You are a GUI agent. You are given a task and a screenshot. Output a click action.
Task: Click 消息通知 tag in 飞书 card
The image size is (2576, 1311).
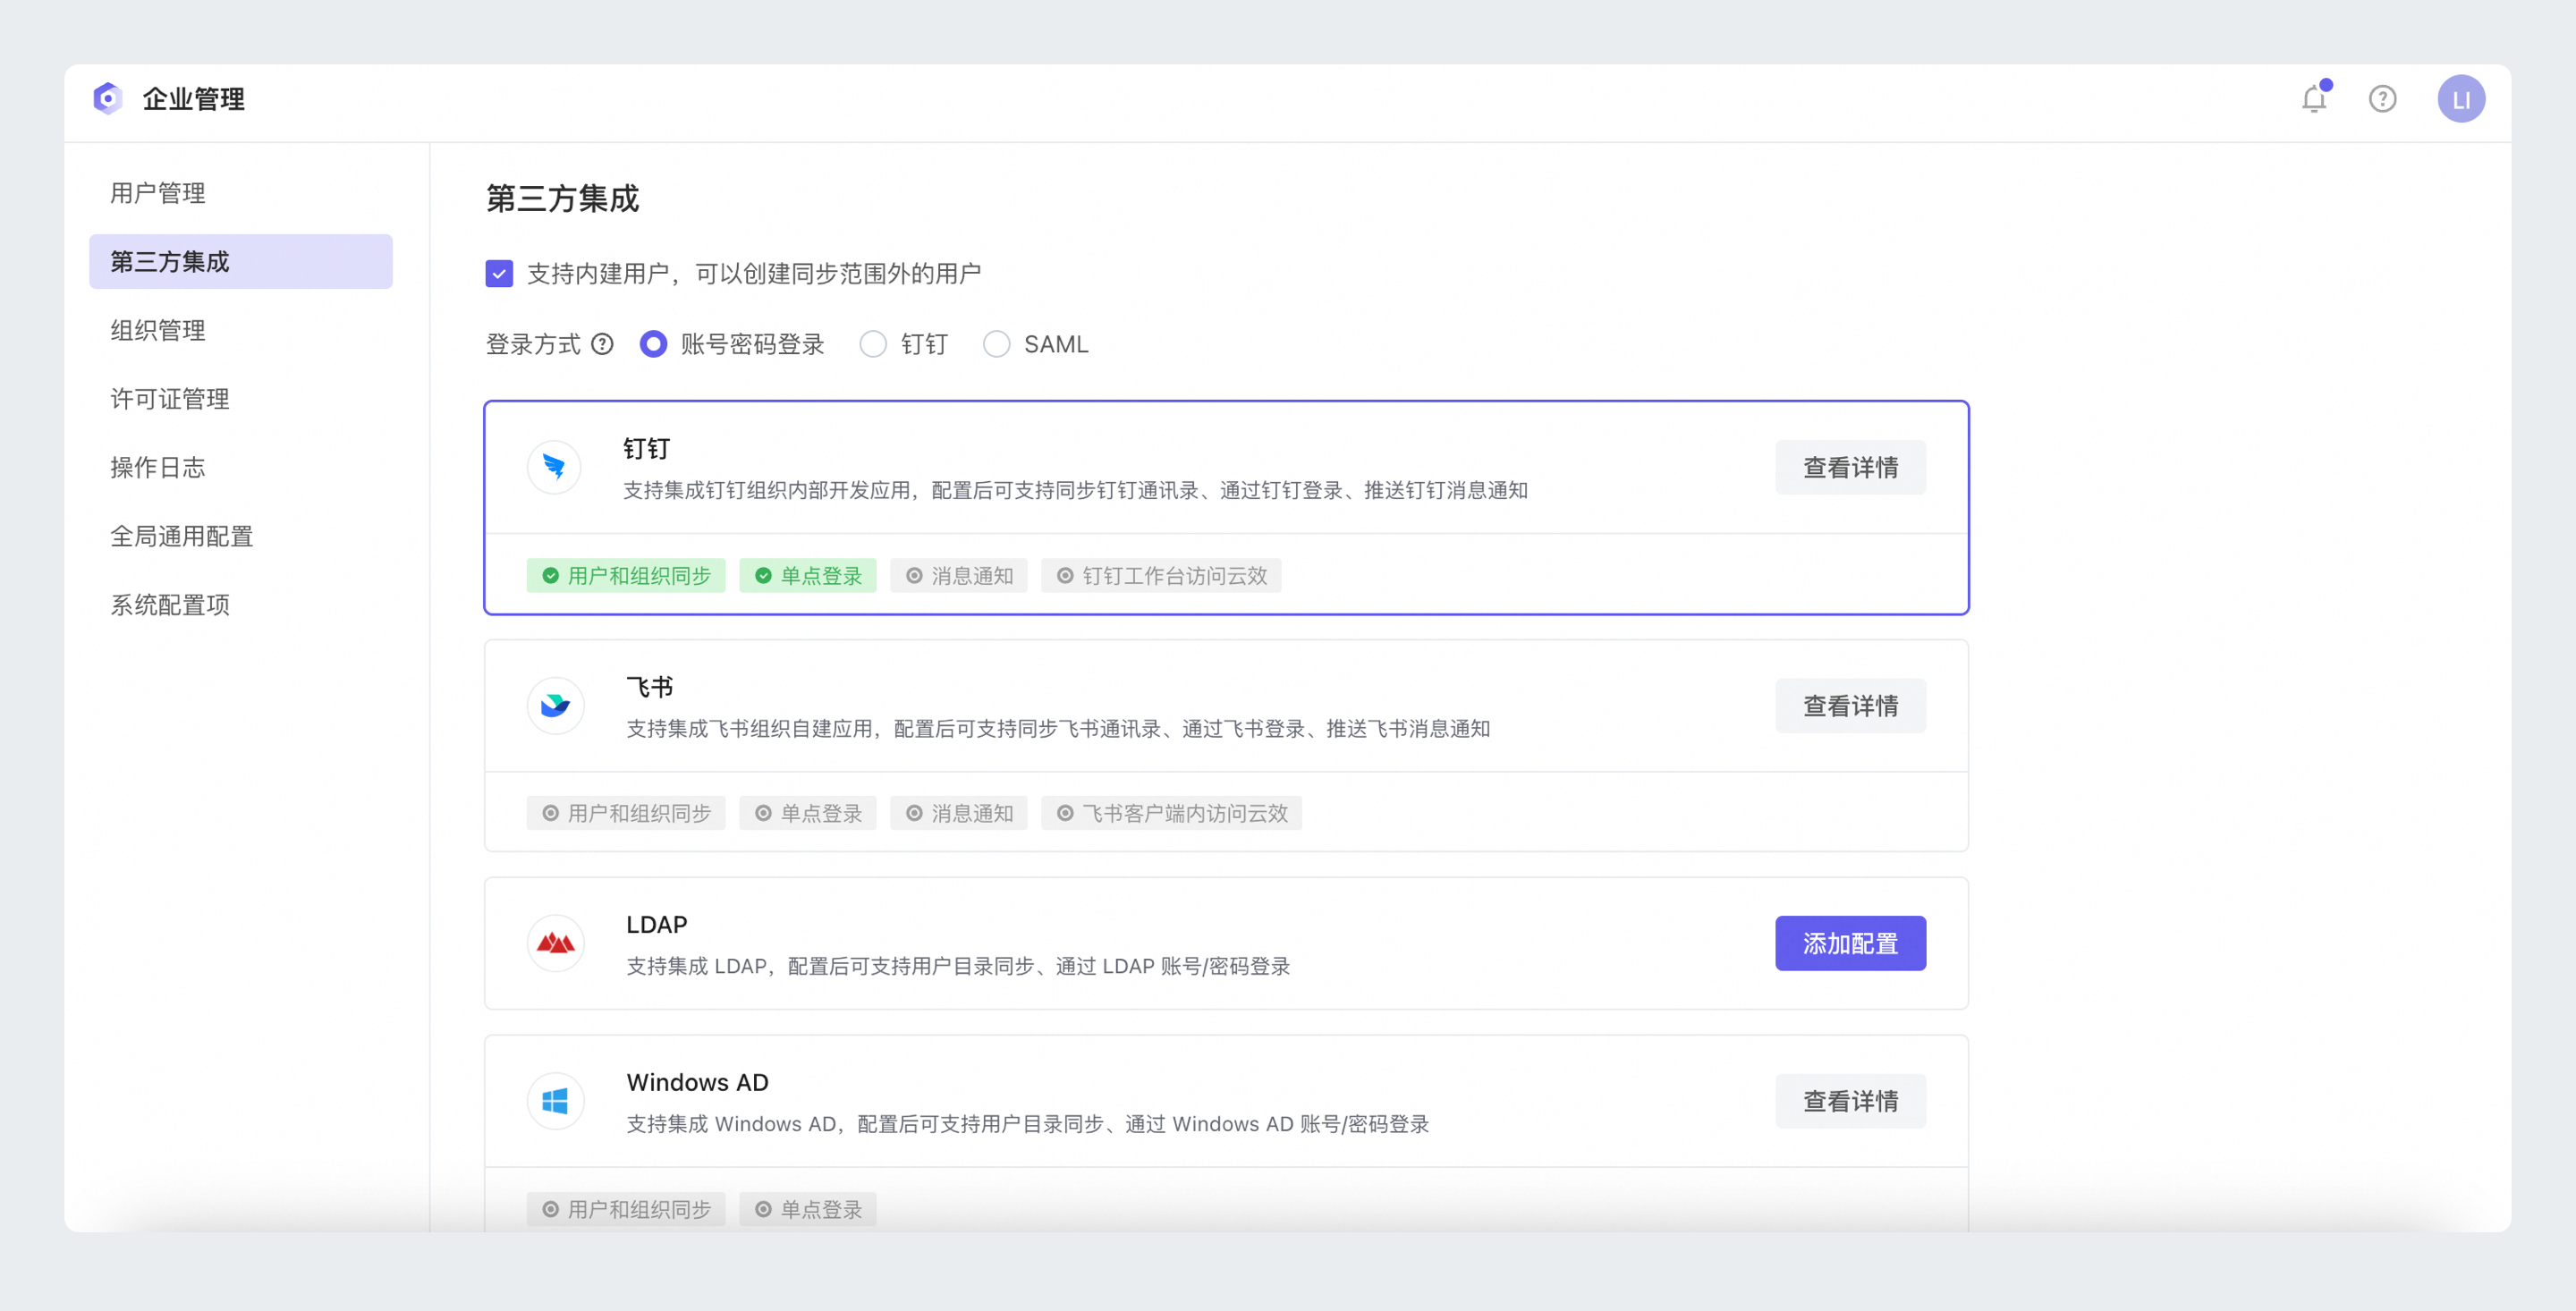coord(959,813)
